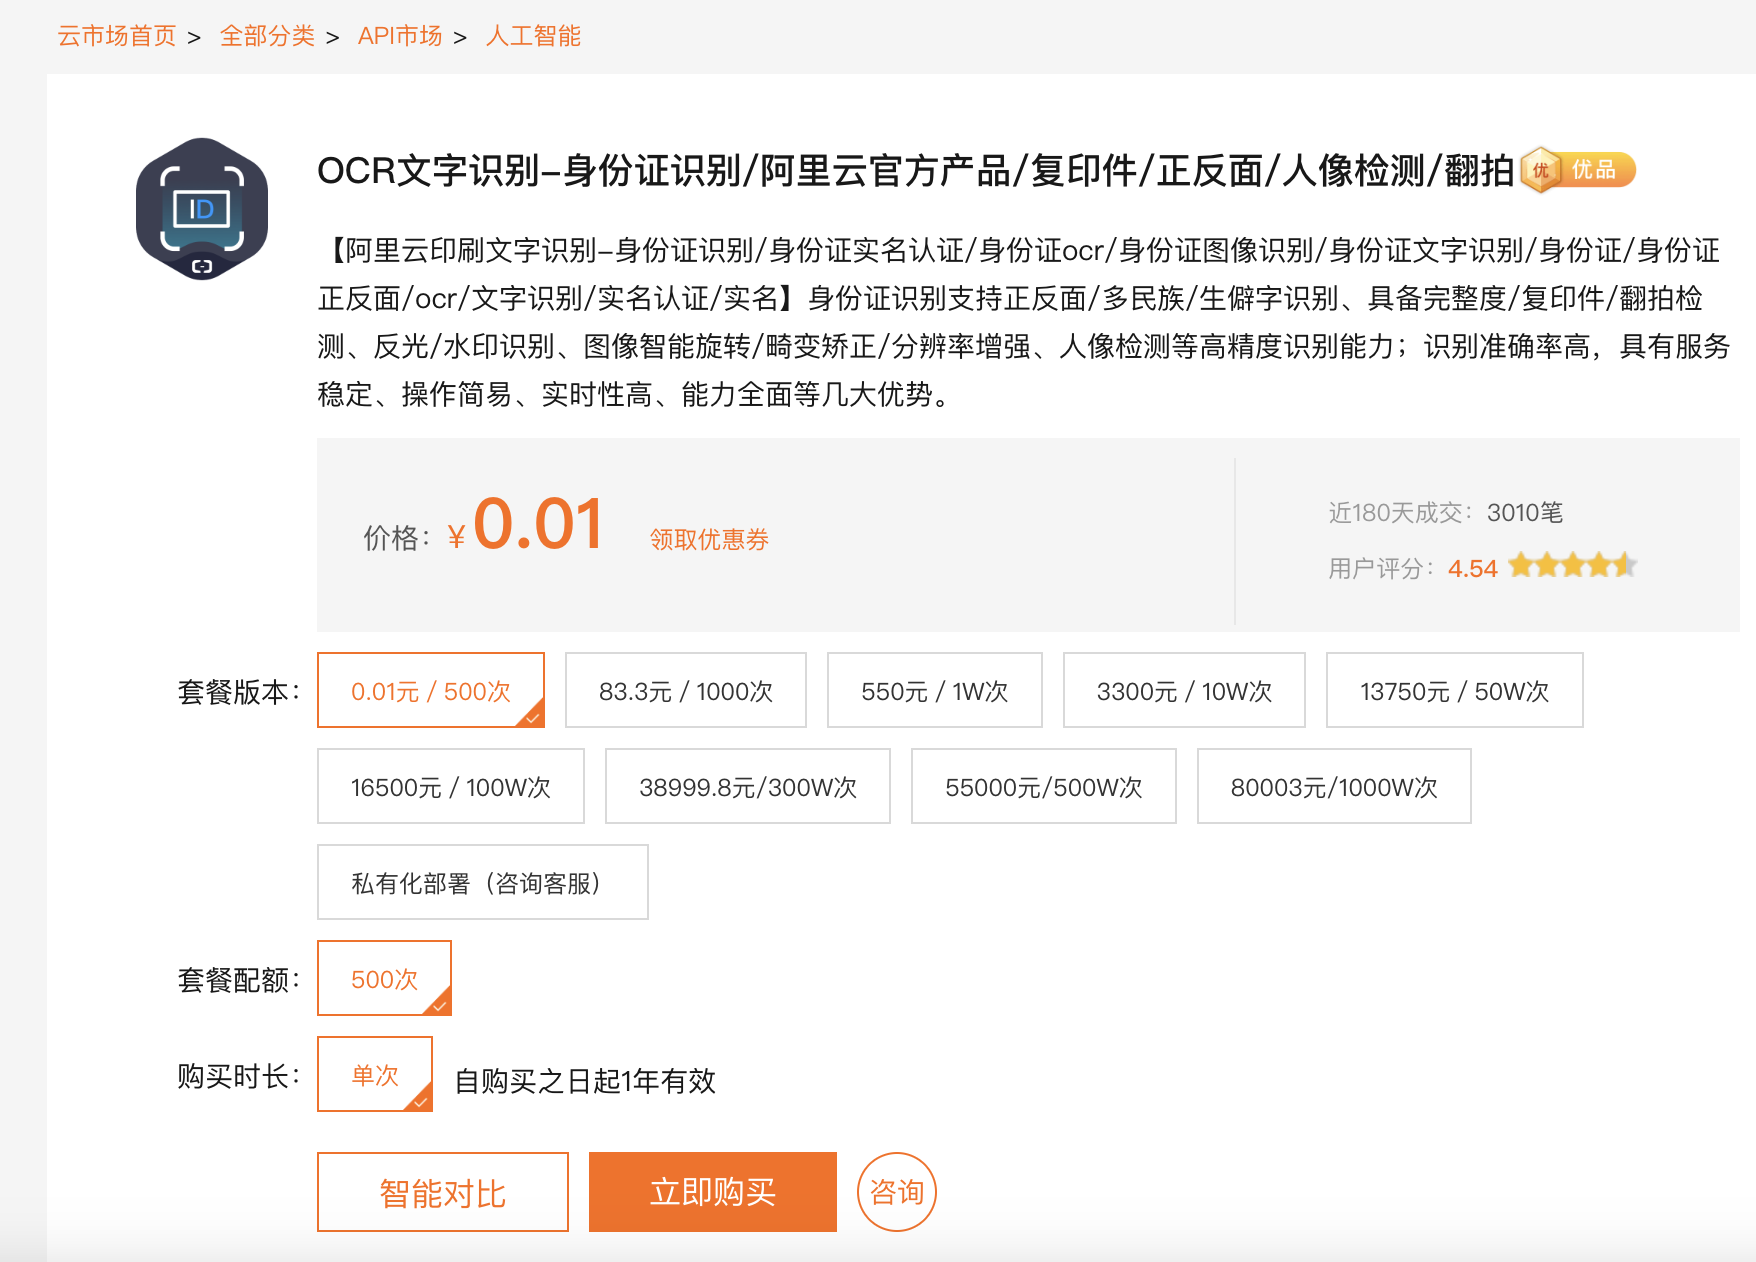
Task: Click the 领取优惠券 coupon link
Action: tap(709, 540)
